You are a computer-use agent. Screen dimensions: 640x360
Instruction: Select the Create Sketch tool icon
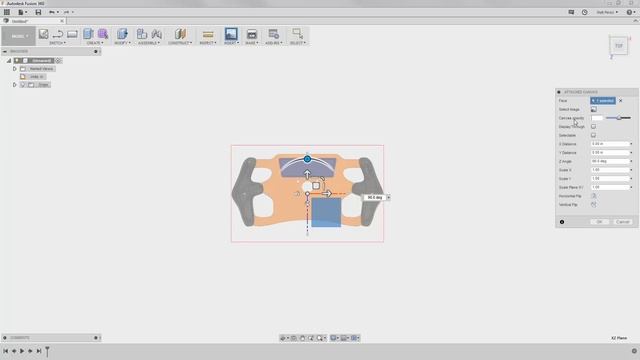43,34
